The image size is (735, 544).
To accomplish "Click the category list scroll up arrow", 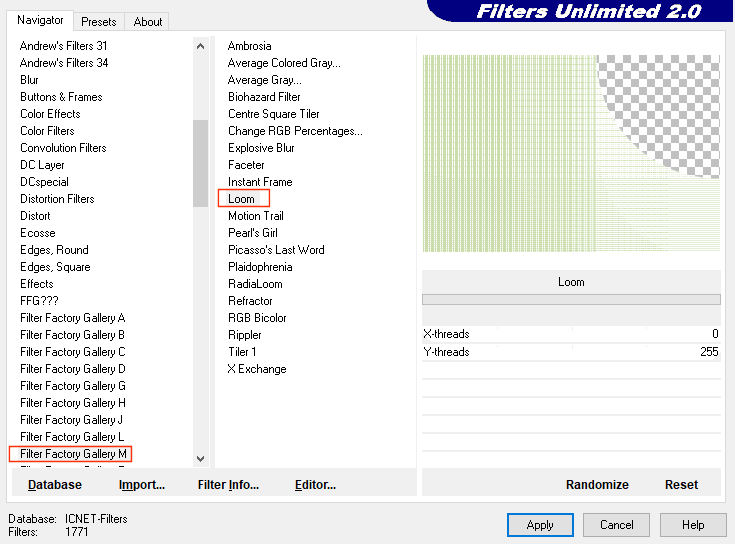I will [x=201, y=46].
